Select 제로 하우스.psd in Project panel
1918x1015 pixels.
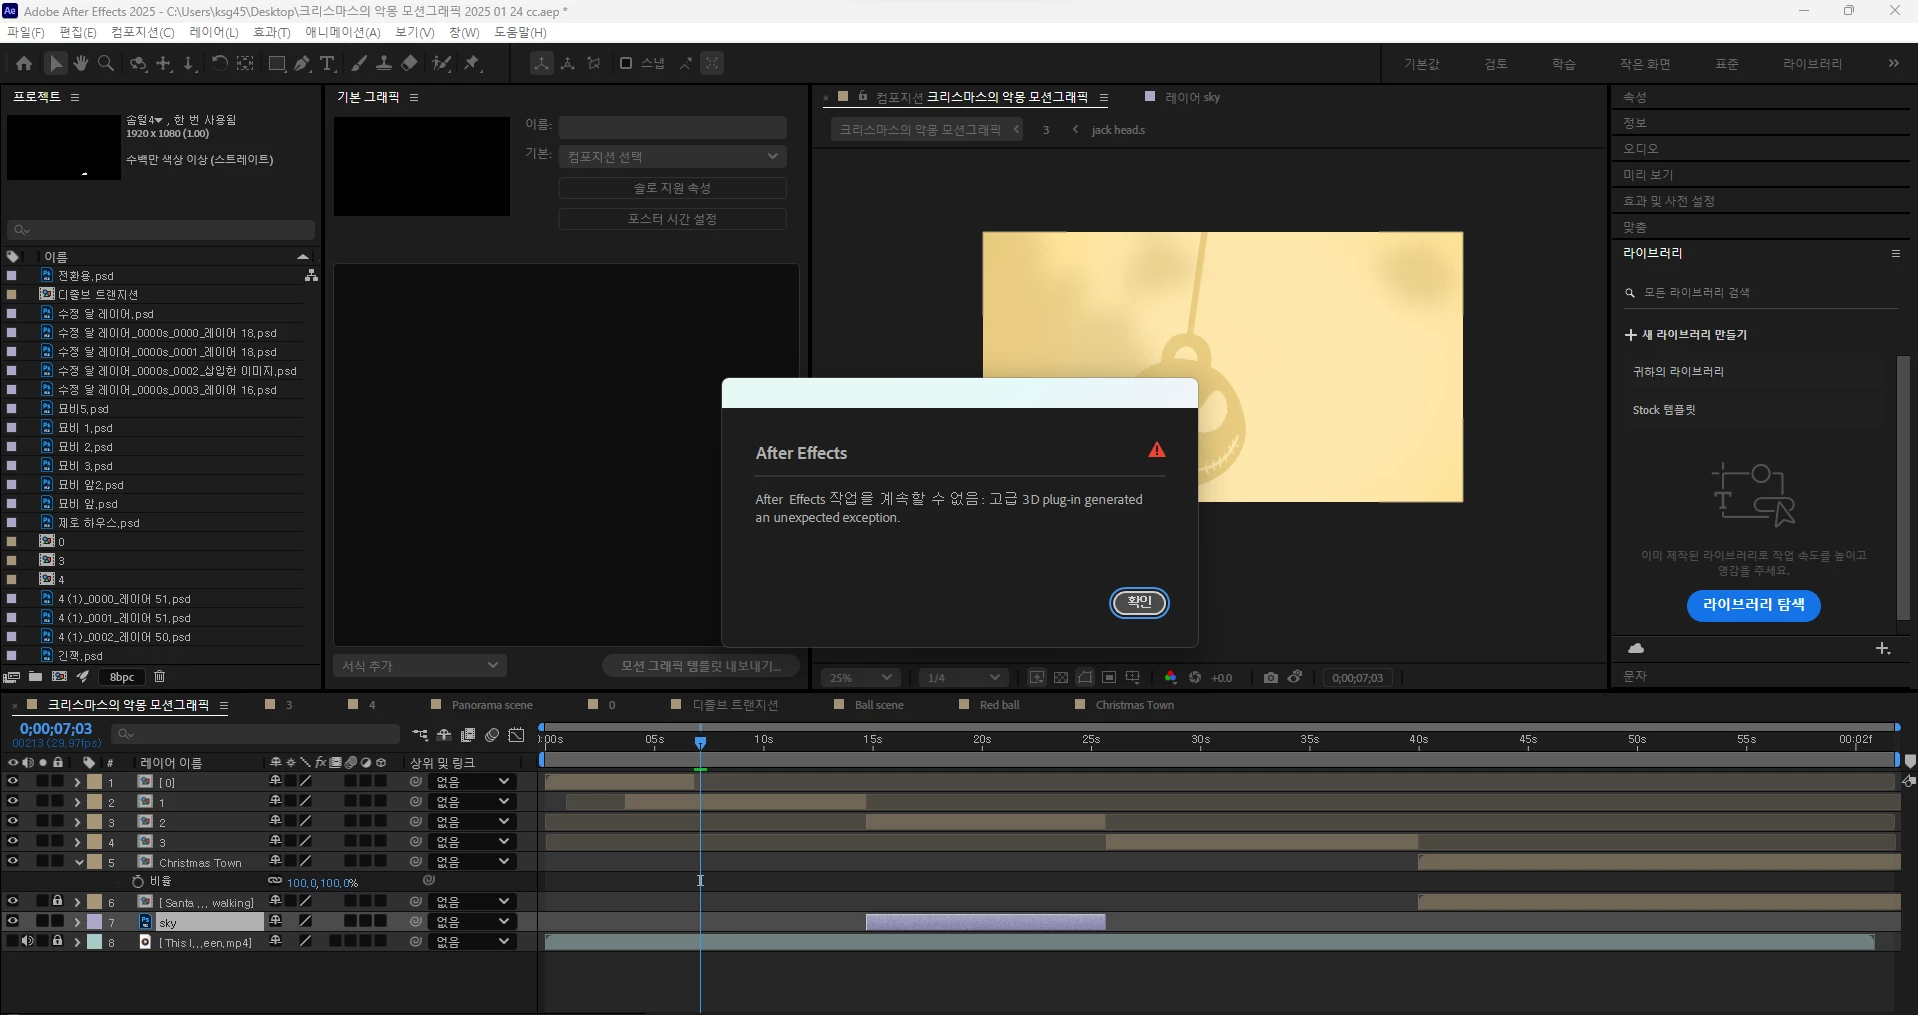(x=98, y=522)
